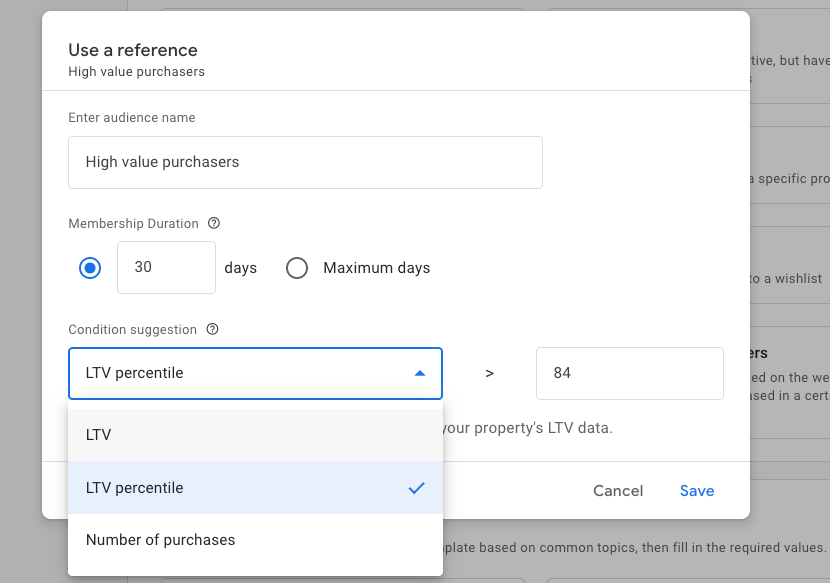
Task: Click the Membership Duration help icon
Action: [214, 224]
